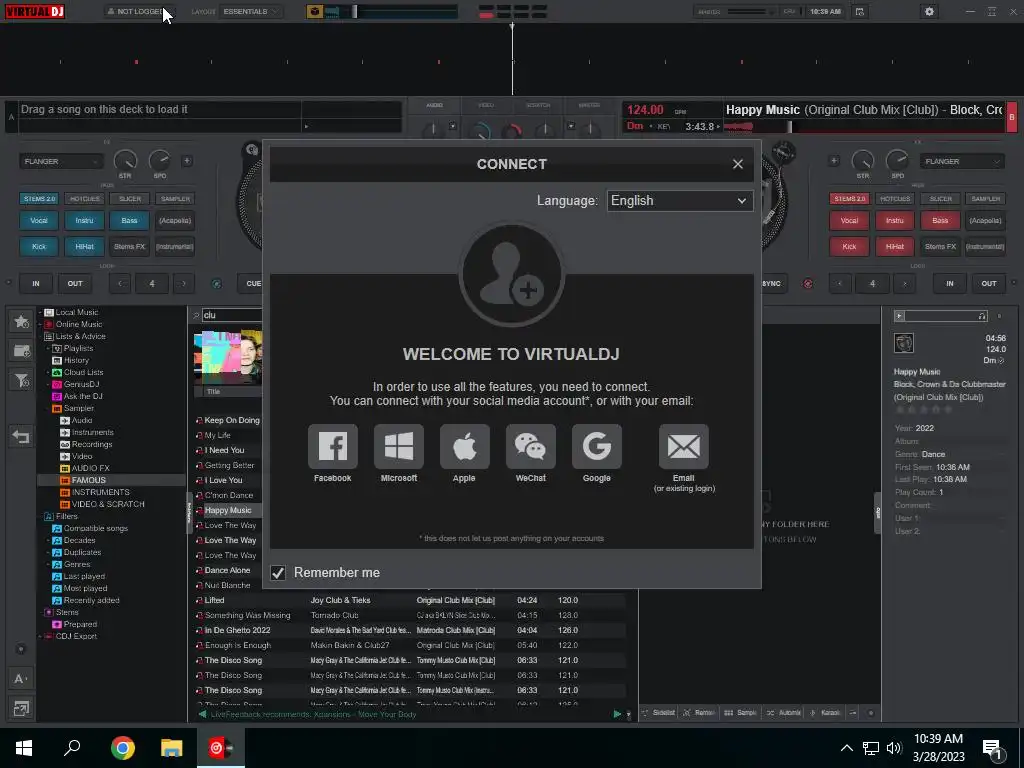The width and height of the screenshot is (1024, 768).
Task: Open the VirtualDJ settings gear
Action: pos(929,11)
